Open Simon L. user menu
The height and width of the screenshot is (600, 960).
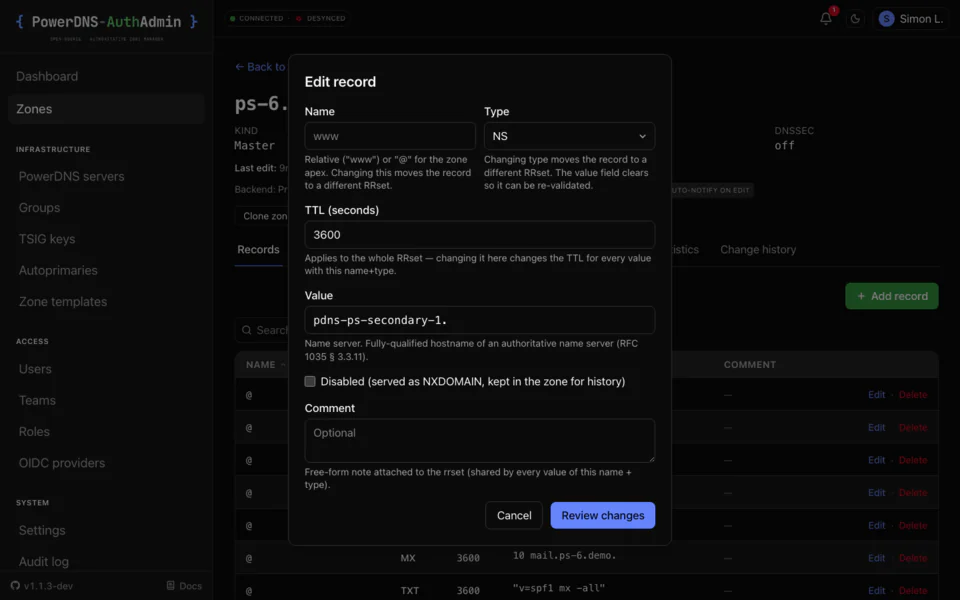tap(910, 19)
